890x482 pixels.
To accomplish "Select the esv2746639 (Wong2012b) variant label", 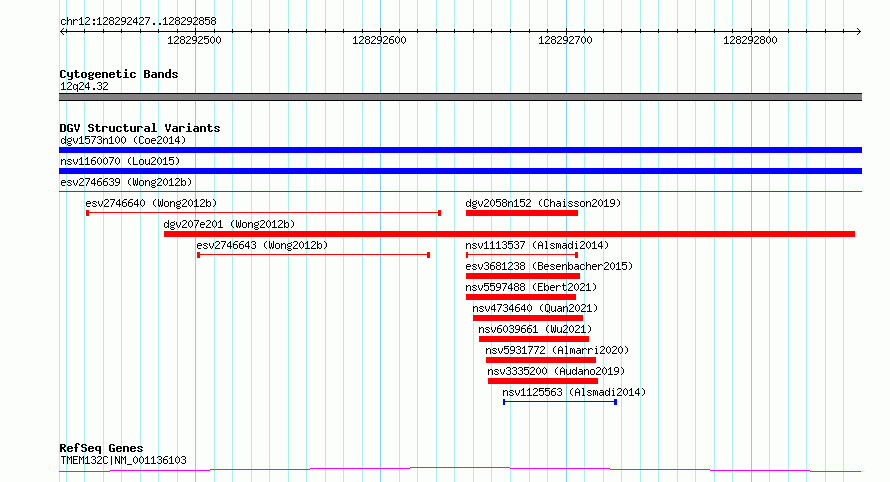I will [x=126, y=182].
